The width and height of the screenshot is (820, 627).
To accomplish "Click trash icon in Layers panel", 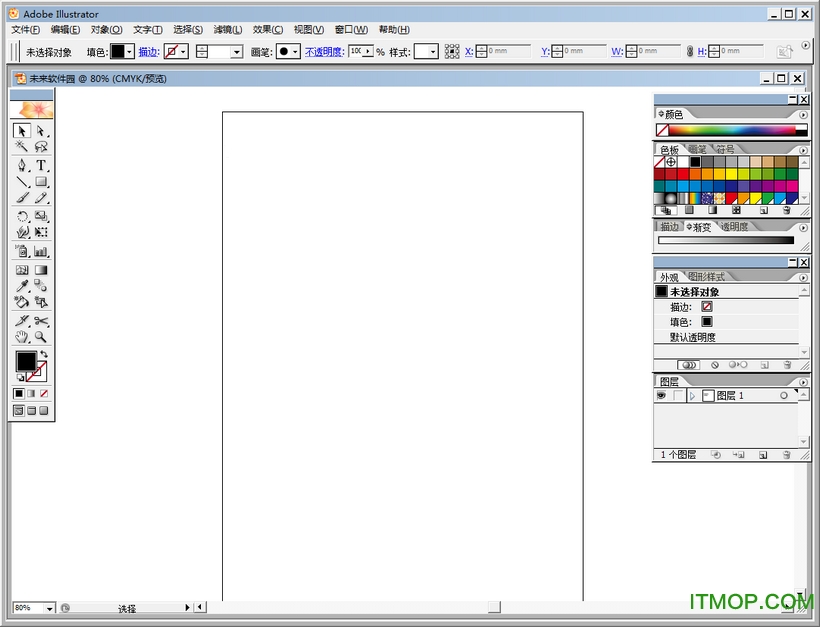I will [787, 455].
